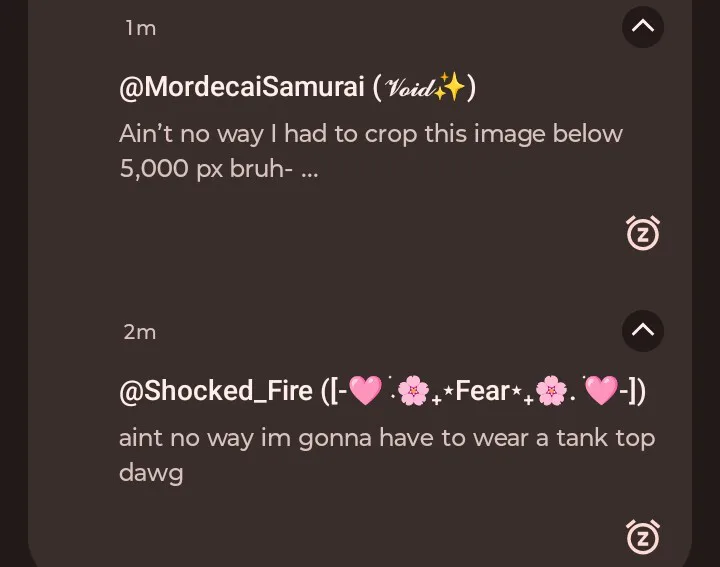Click the sparkles emoji after Void

(x=451, y=88)
